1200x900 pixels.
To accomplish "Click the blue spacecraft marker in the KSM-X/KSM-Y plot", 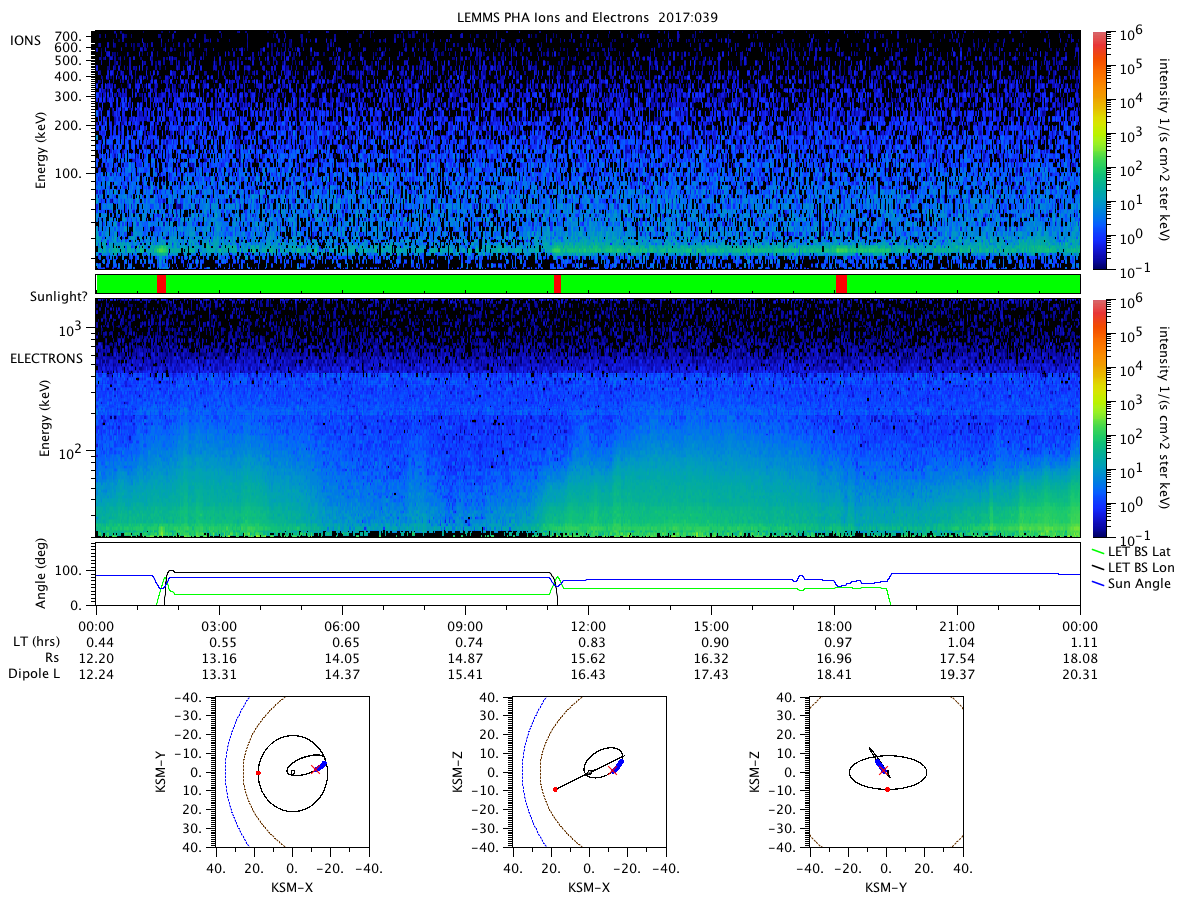I will point(321,766).
